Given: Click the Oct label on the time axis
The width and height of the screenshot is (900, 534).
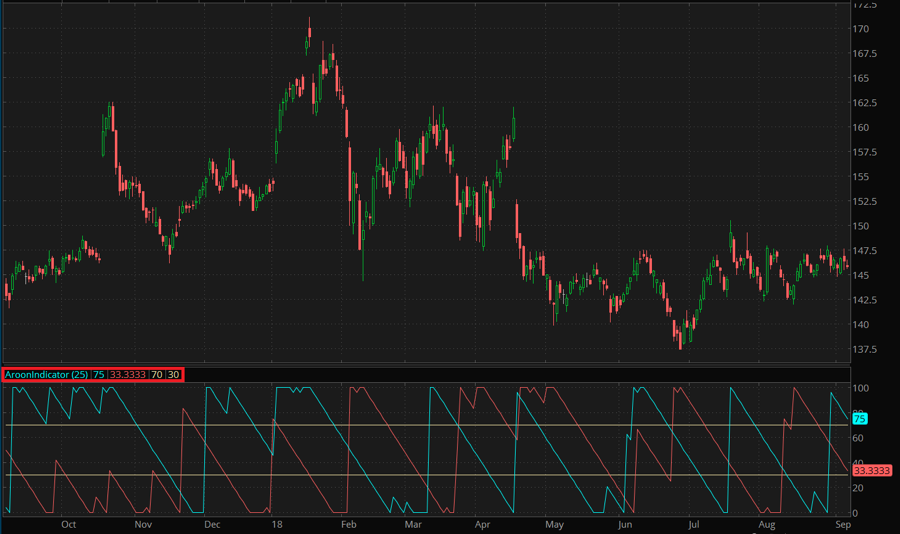Looking at the screenshot, I should tap(69, 523).
